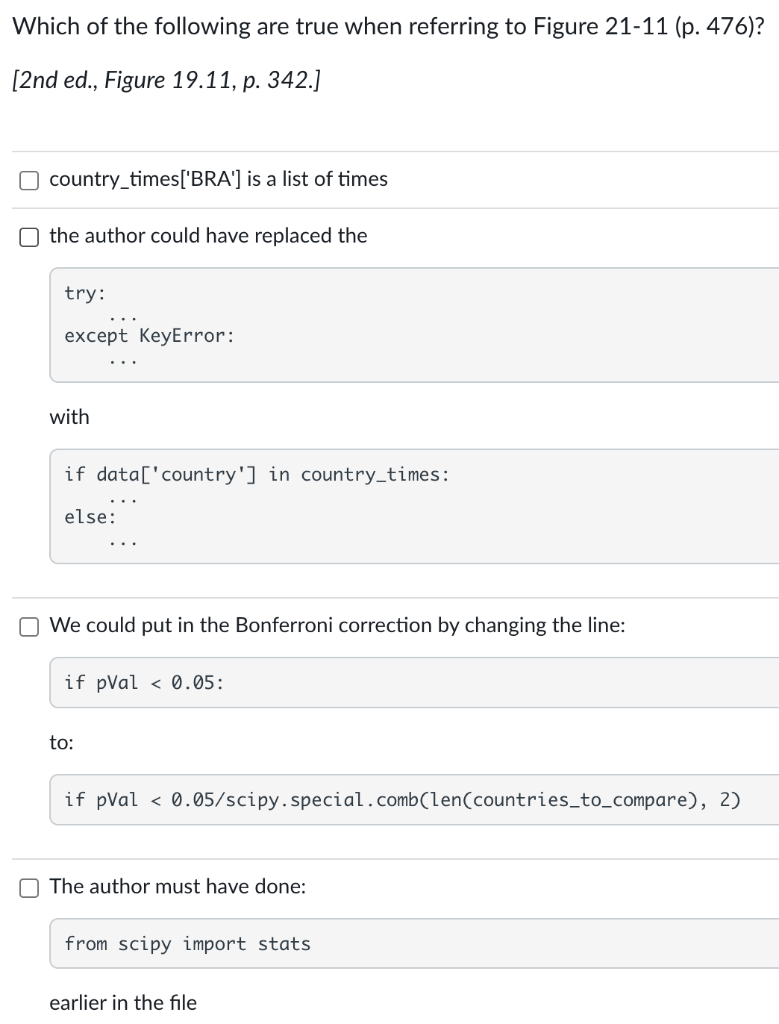
Task: Click the 'from scipy import stats' code block
Action: click(x=414, y=944)
